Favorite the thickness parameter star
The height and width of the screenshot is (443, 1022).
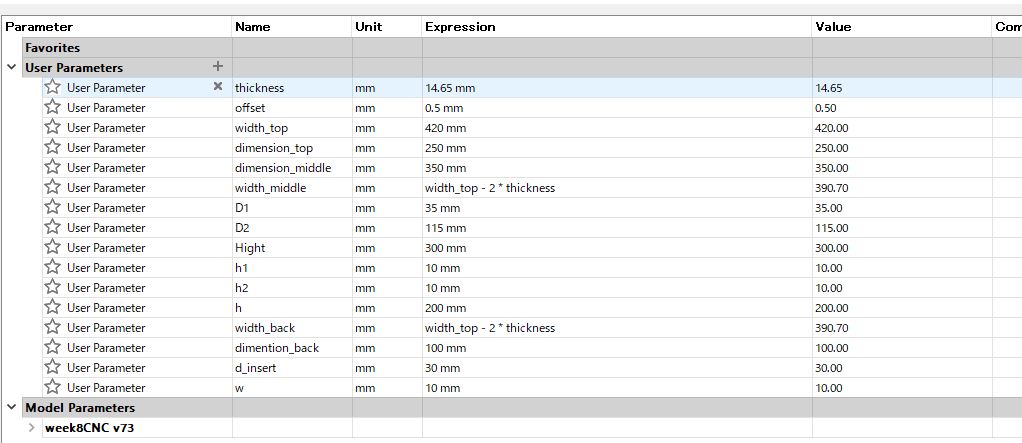tap(53, 87)
